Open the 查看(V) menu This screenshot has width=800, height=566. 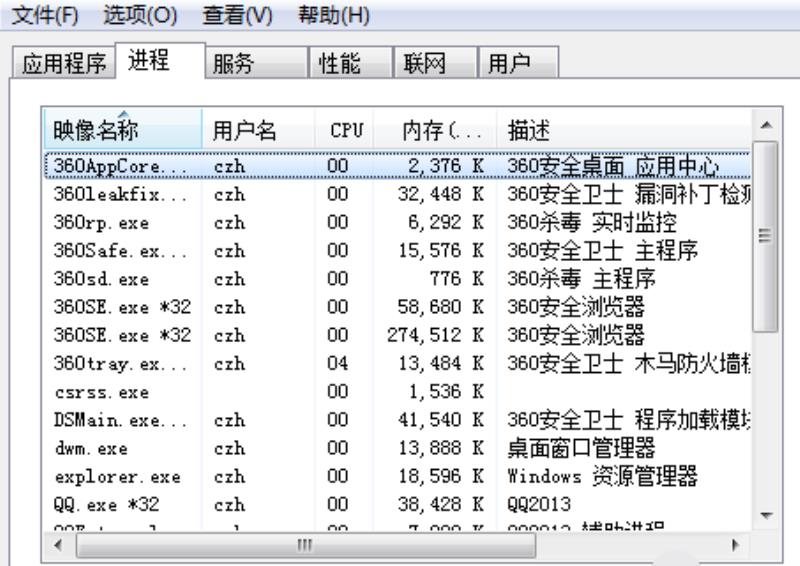pos(237,15)
